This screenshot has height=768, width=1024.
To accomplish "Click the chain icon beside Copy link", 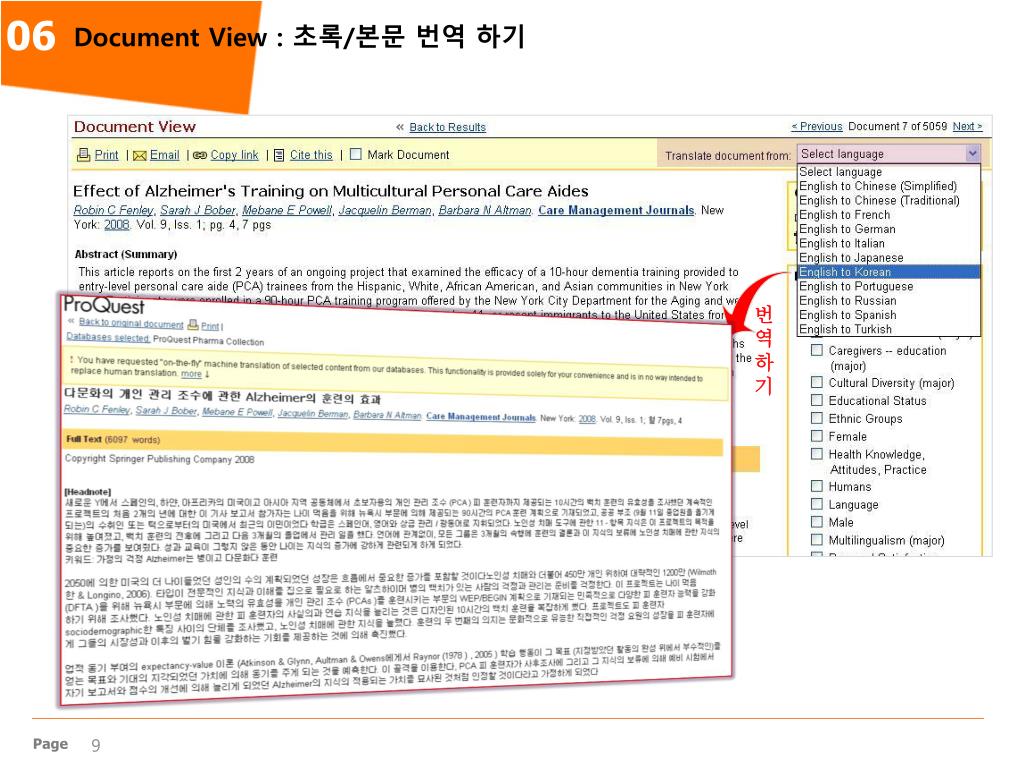I will 200,155.
